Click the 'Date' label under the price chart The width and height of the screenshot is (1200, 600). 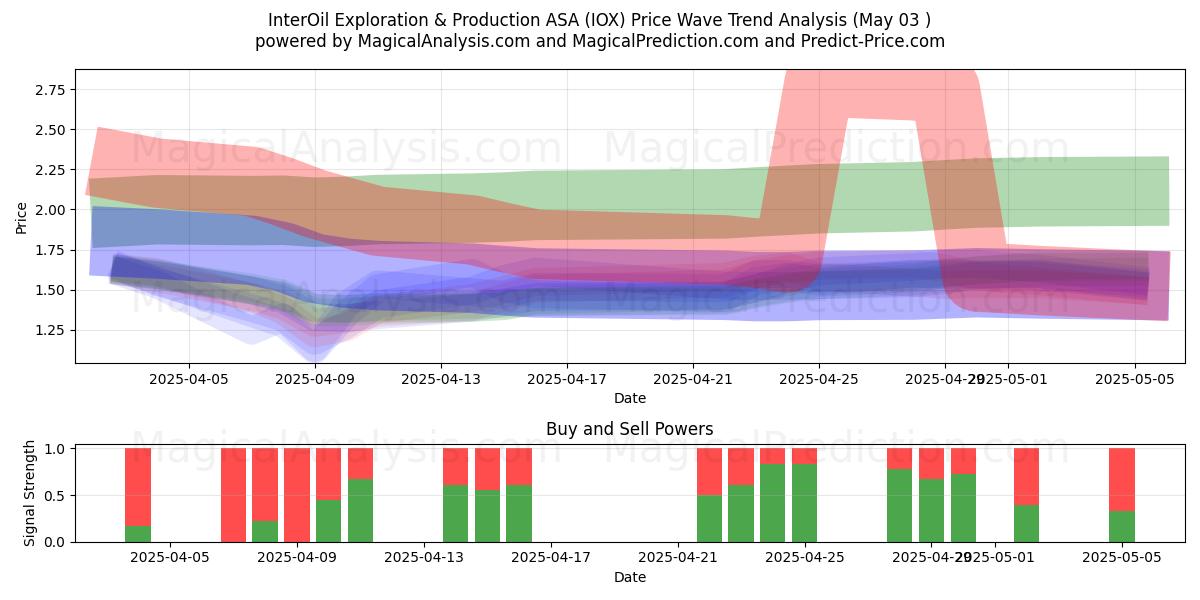pos(630,398)
